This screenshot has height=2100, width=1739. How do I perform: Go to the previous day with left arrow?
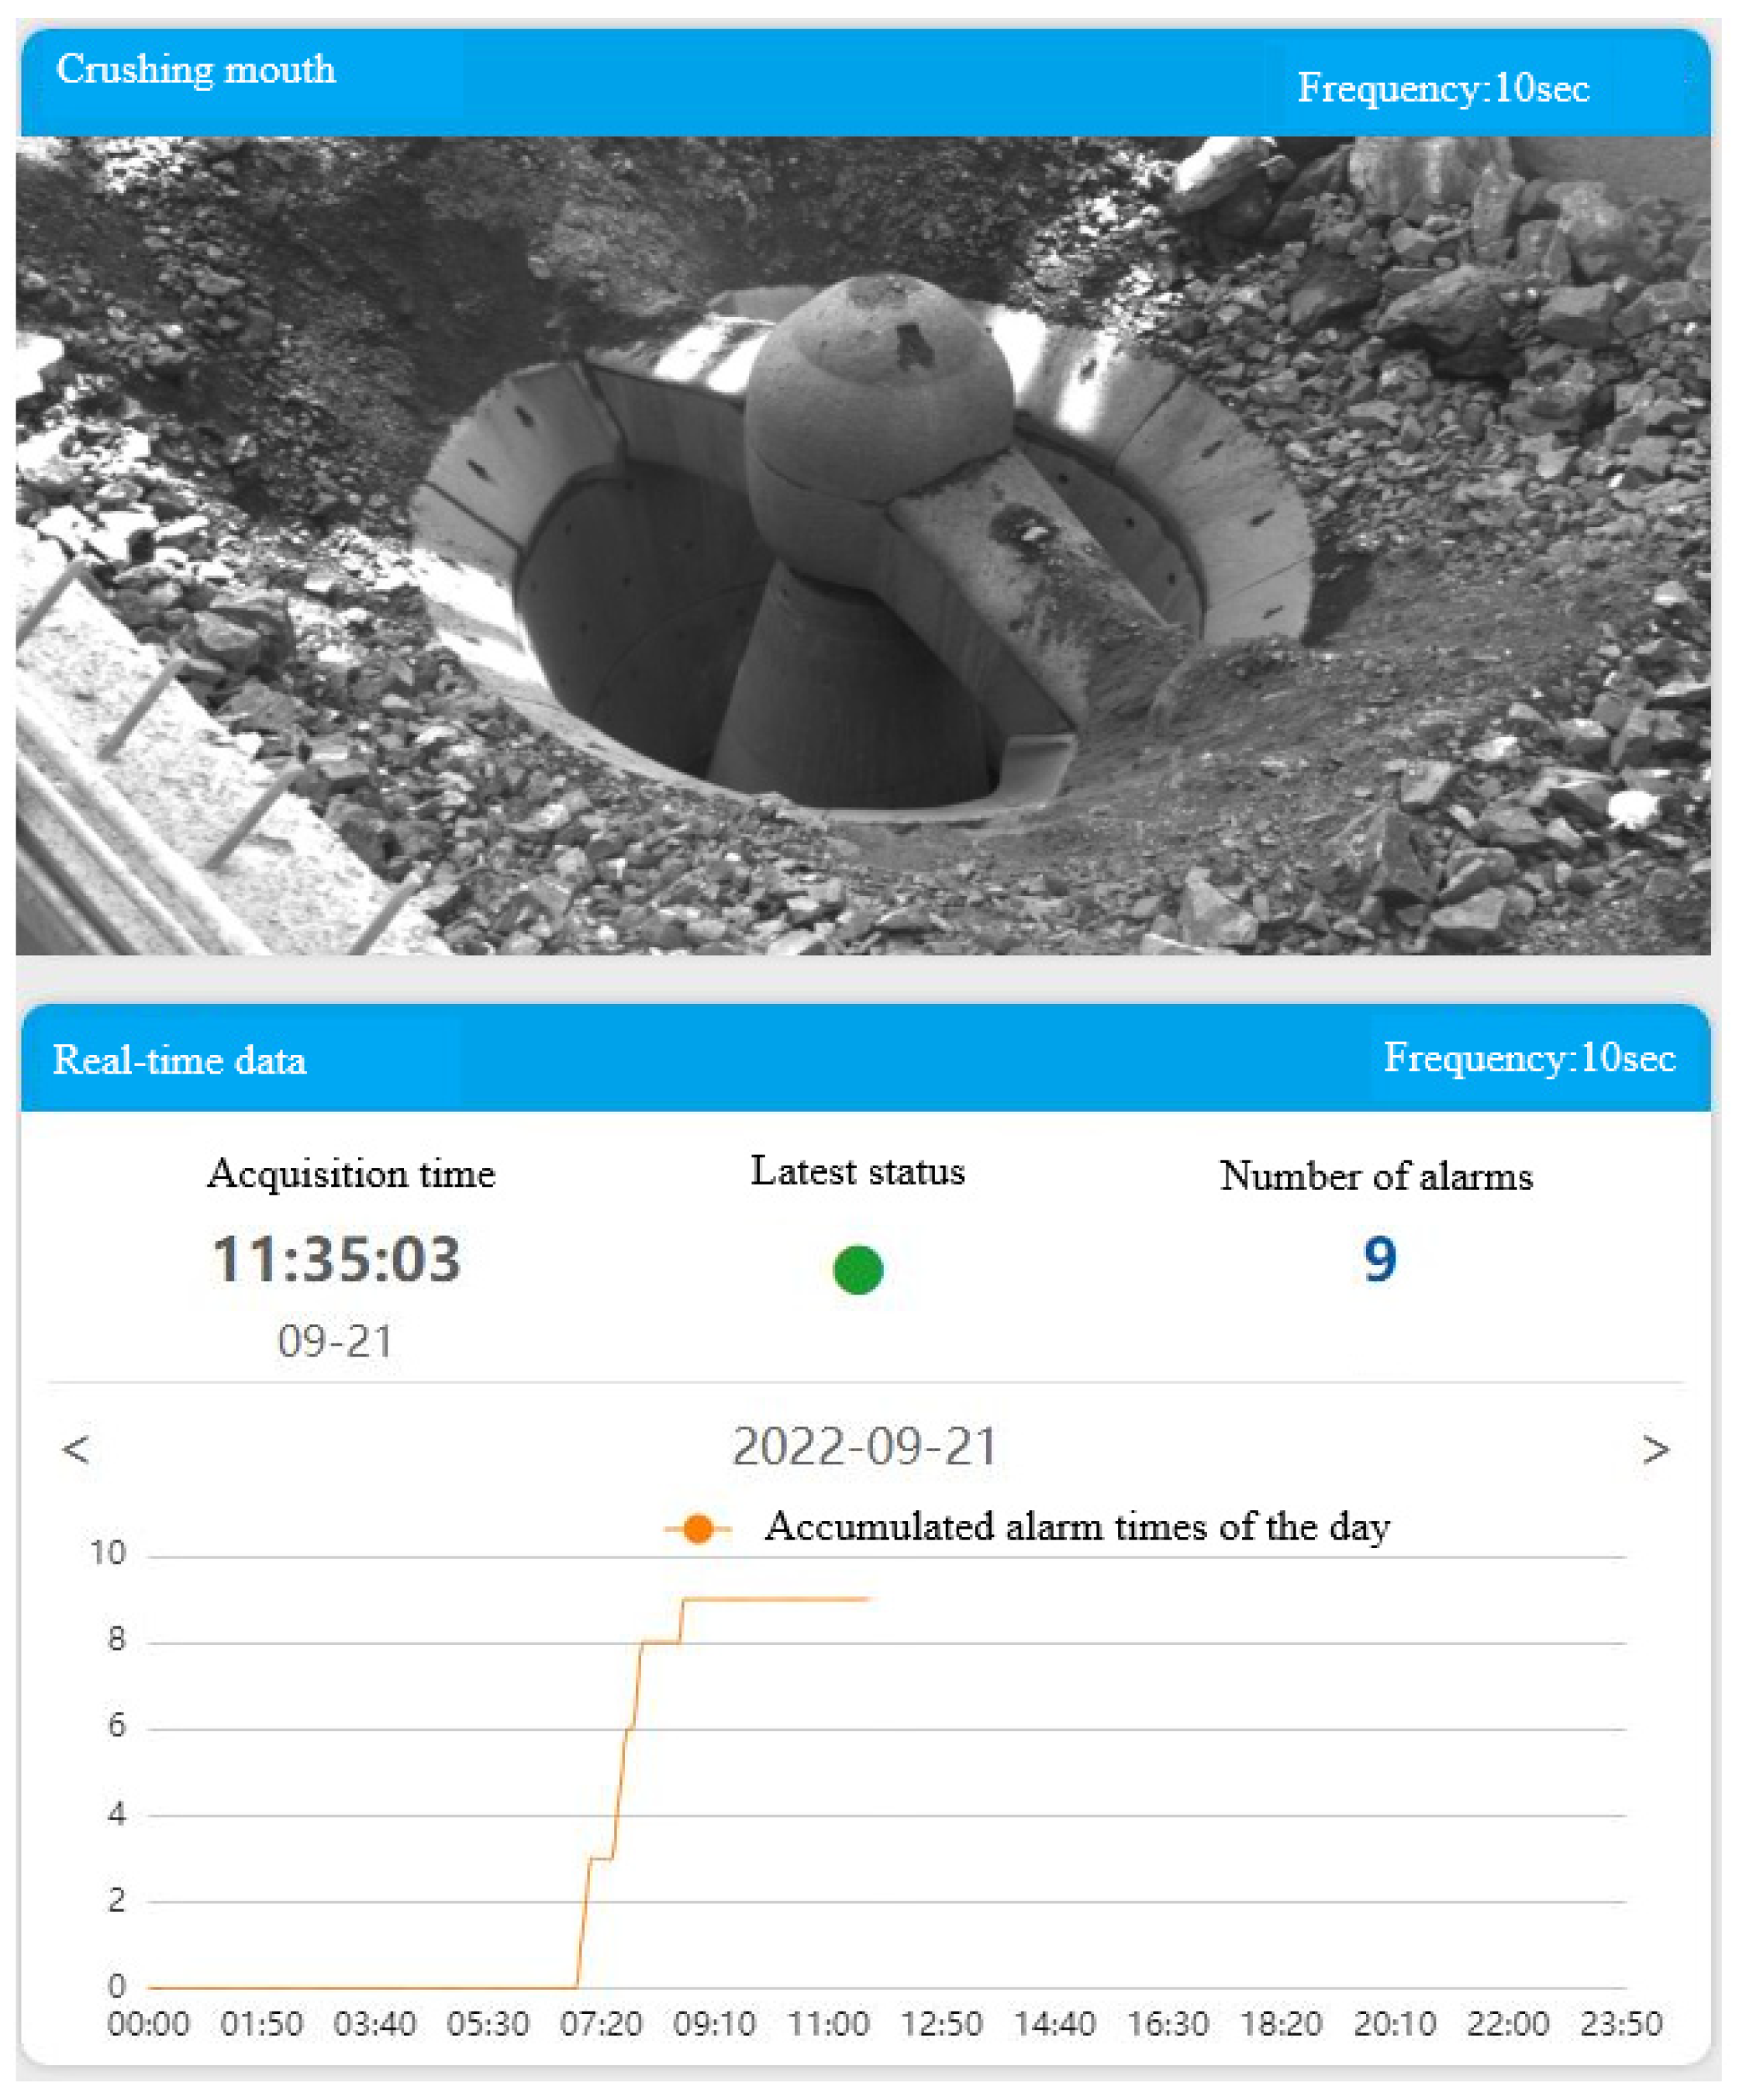coord(76,1449)
